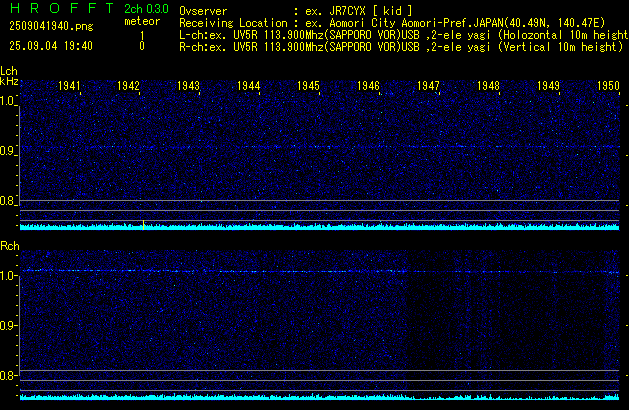Click the 1946 time marker

368,86
